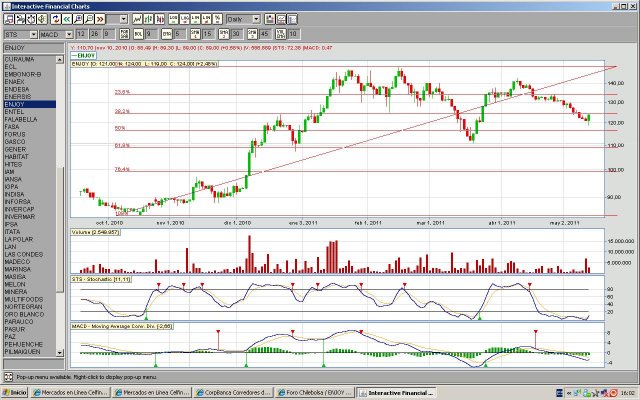Screen dimensions: 640x400
Task: Click the last toolbar icon right of Daily
Action: coord(292,19)
